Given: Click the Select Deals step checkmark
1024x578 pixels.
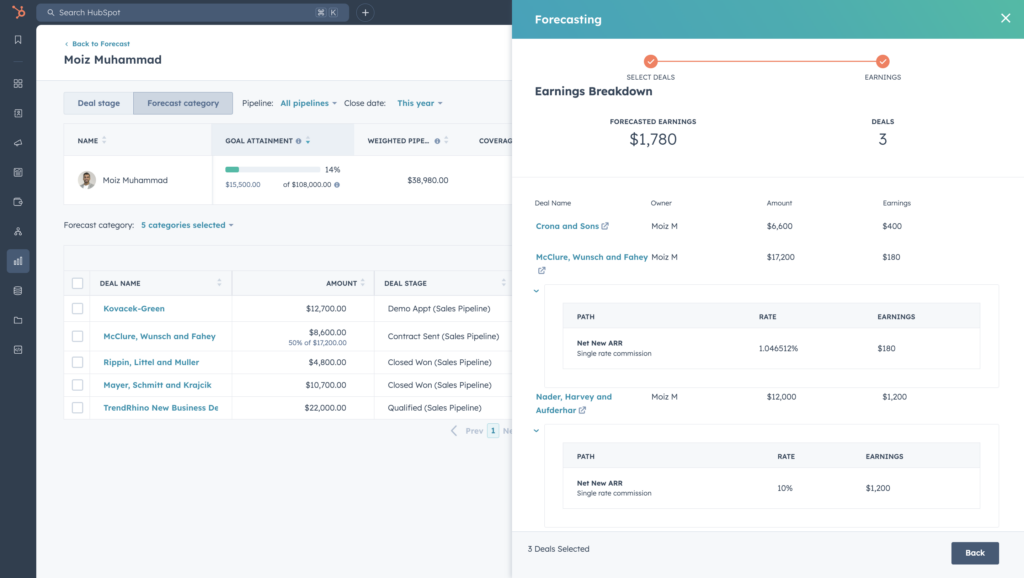Looking at the screenshot, I should click(x=650, y=61).
